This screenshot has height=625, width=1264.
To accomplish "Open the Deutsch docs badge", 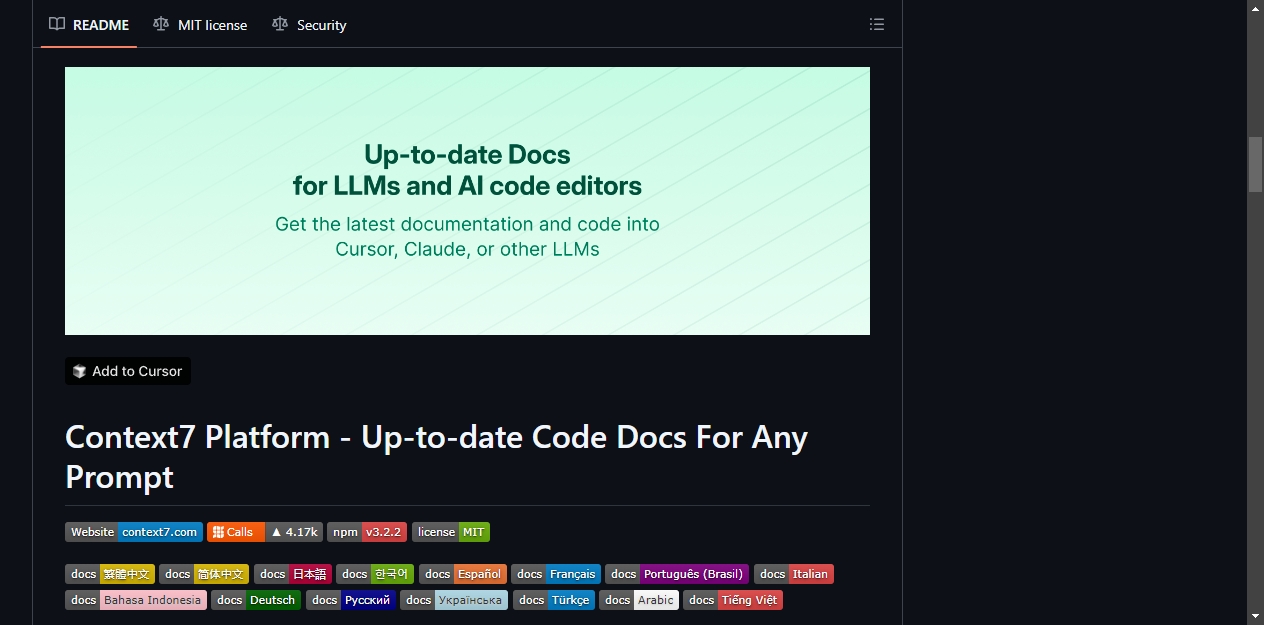I will [256, 600].
